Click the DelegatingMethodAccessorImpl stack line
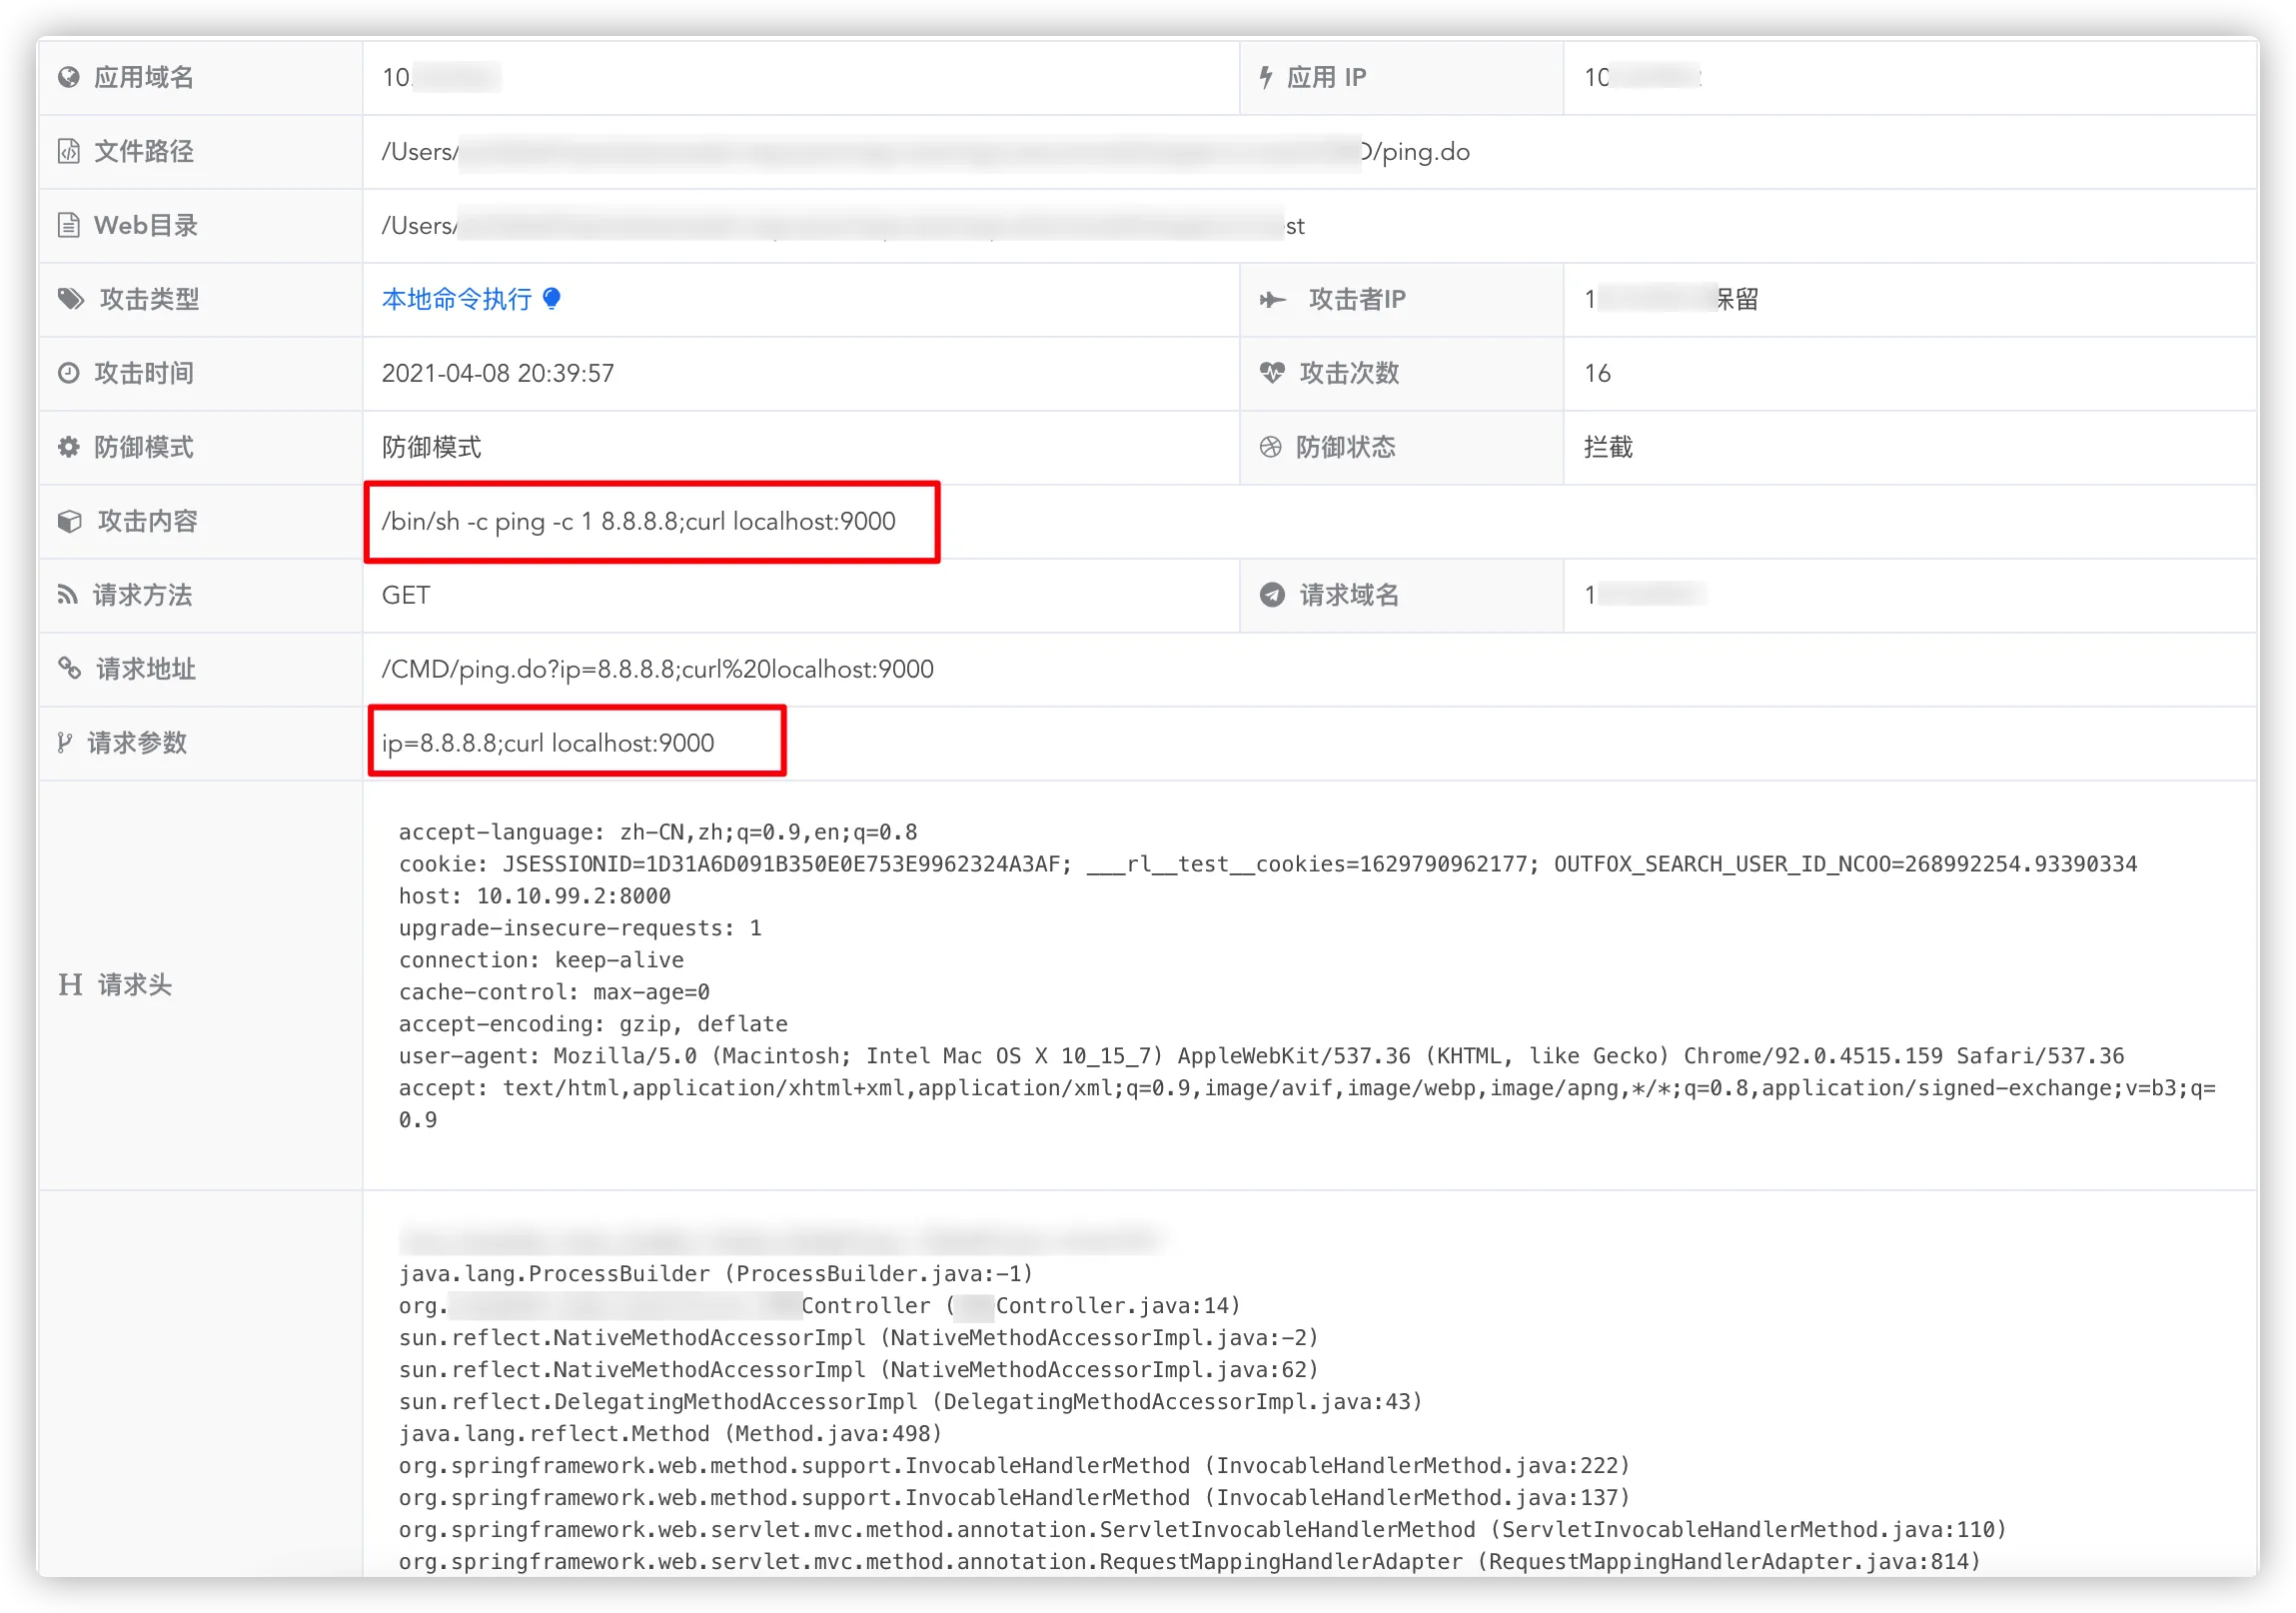Viewport: 2296px width, 1613px height. pos(910,1402)
